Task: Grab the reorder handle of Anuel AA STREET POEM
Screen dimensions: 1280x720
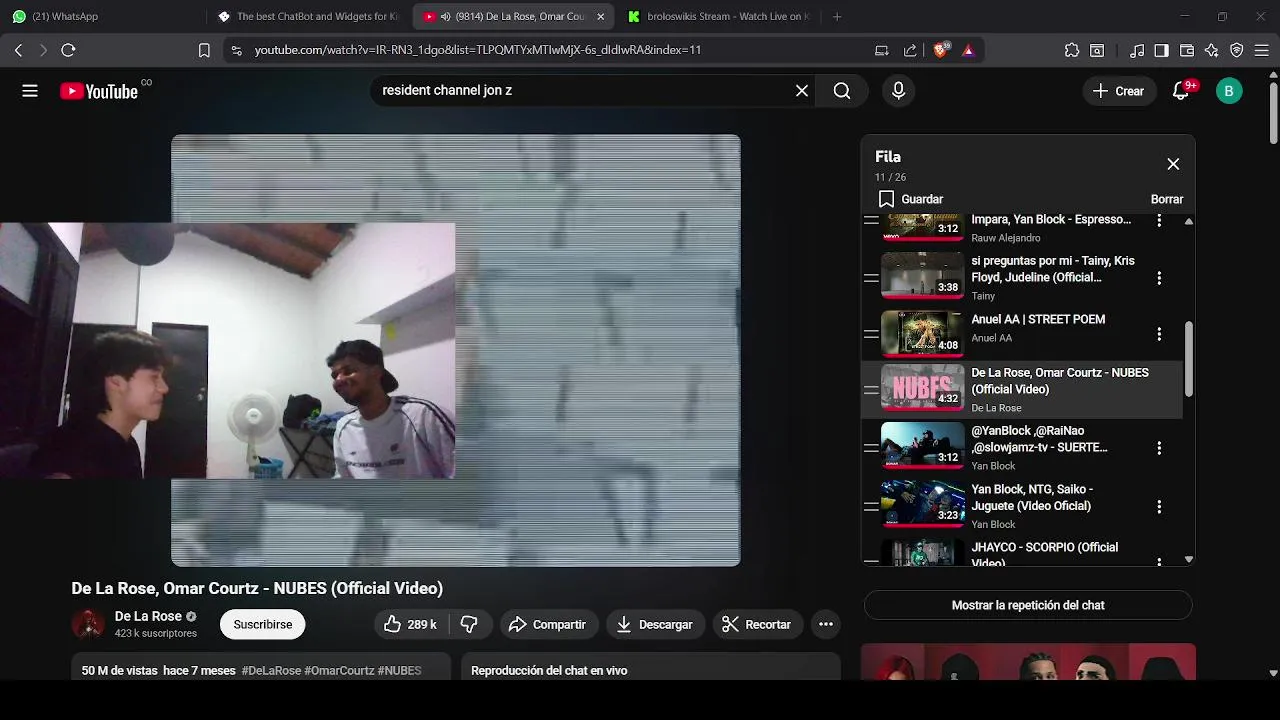Action: click(871, 334)
